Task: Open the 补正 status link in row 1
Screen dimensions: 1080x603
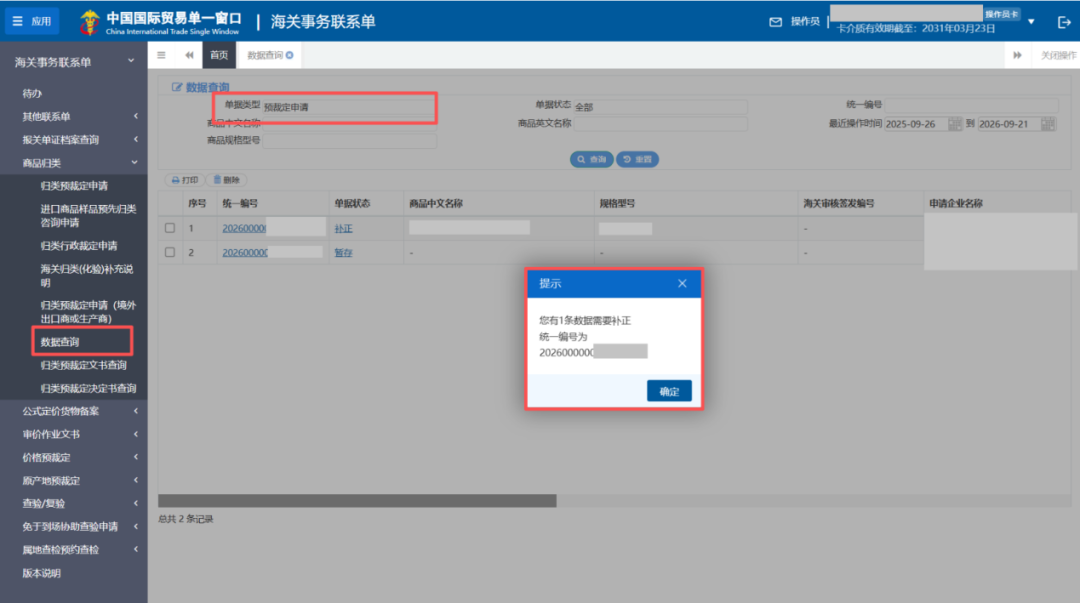Action: pos(343,228)
